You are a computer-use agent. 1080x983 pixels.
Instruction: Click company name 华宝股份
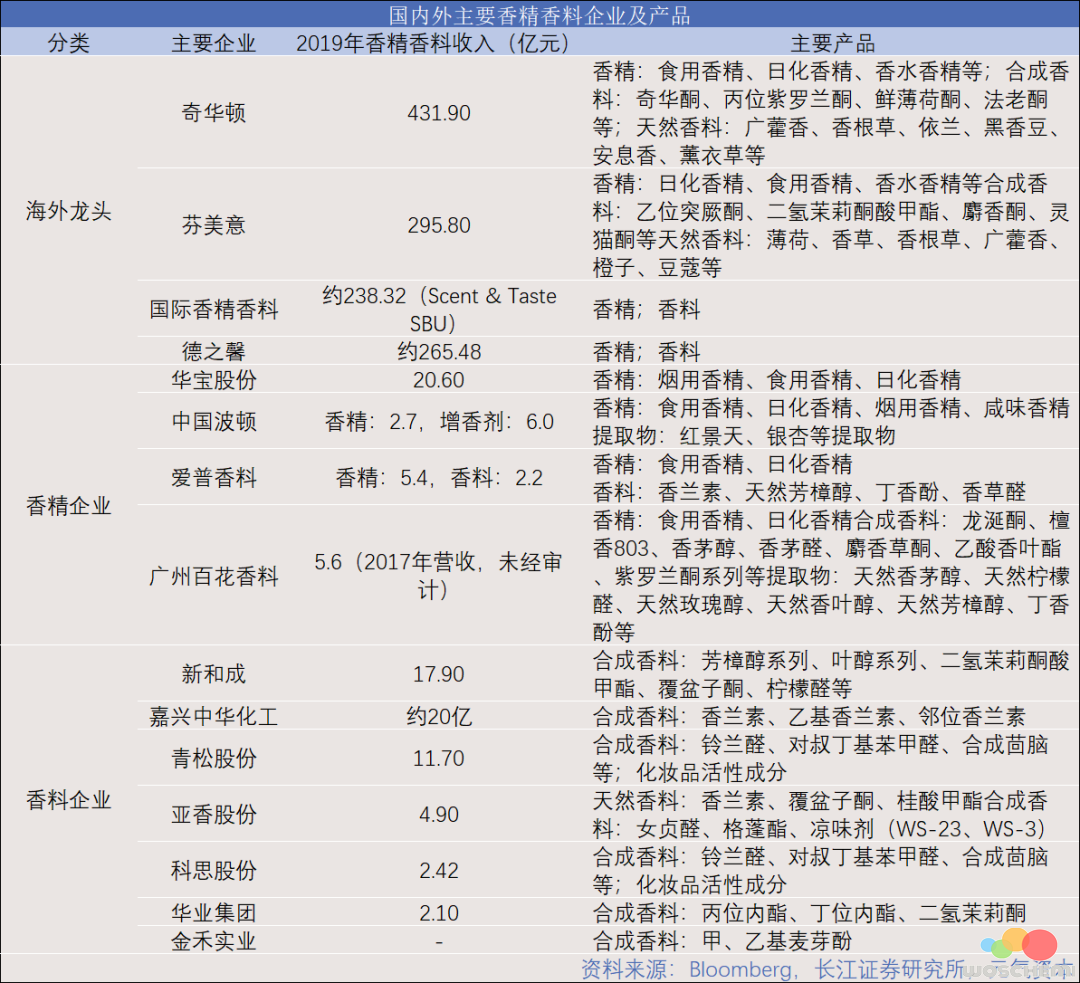[x=214, y=380]
